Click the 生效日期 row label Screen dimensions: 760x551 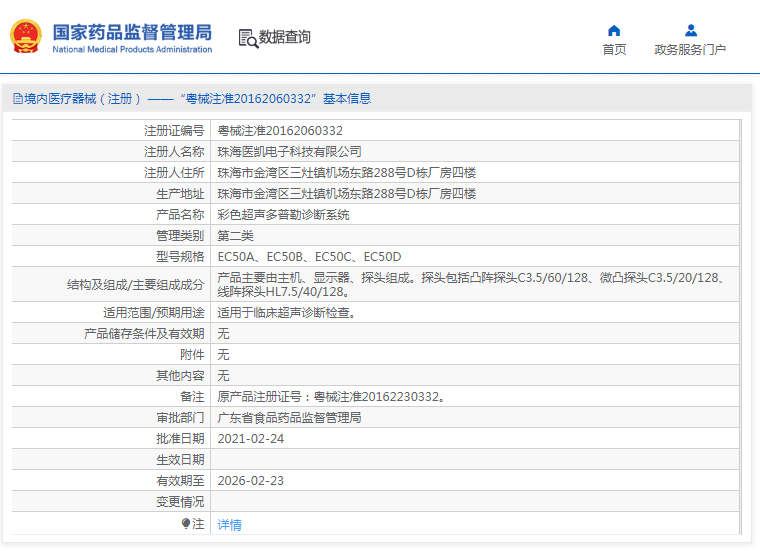pyautogui.click(x=180, y=460)
